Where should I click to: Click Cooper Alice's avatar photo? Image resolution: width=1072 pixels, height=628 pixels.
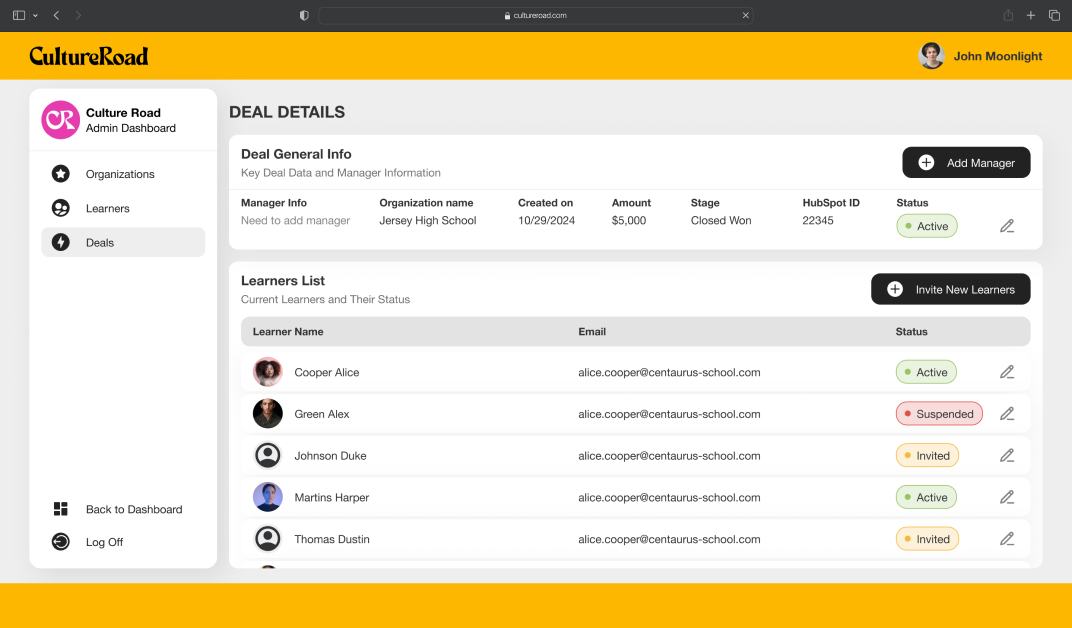(x=268, y=372)
